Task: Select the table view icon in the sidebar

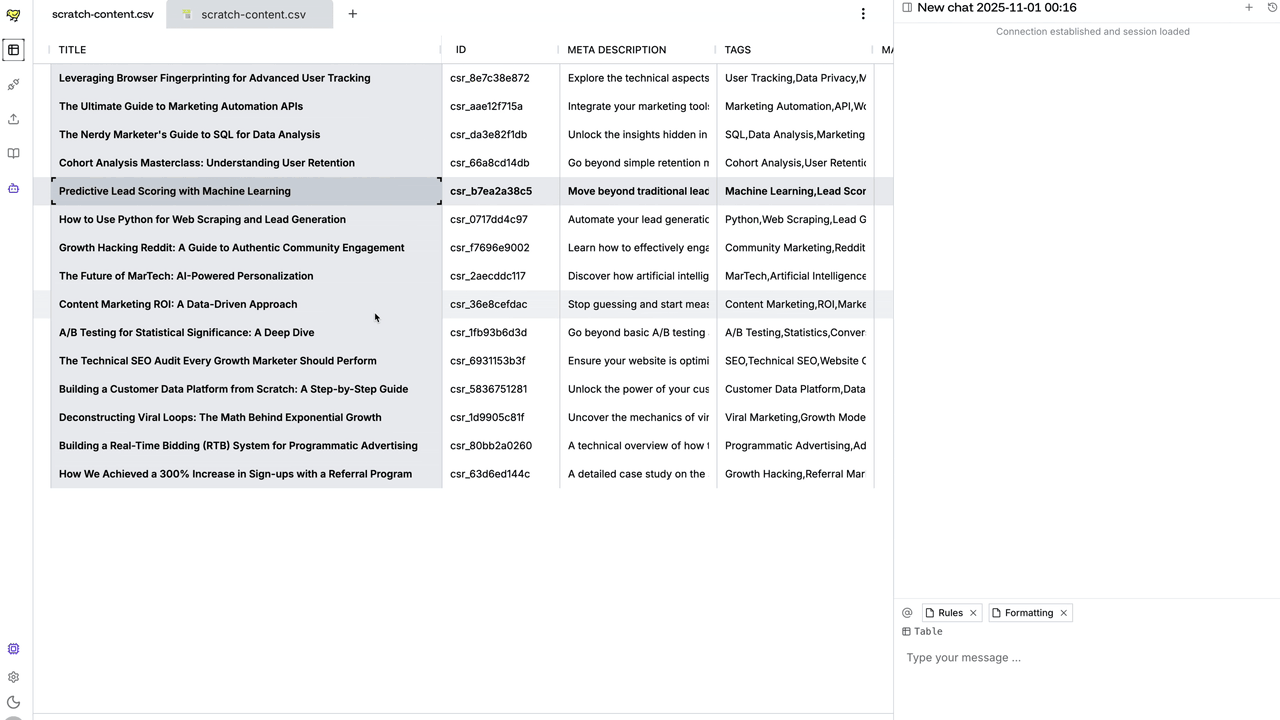Action: (13, 49)
